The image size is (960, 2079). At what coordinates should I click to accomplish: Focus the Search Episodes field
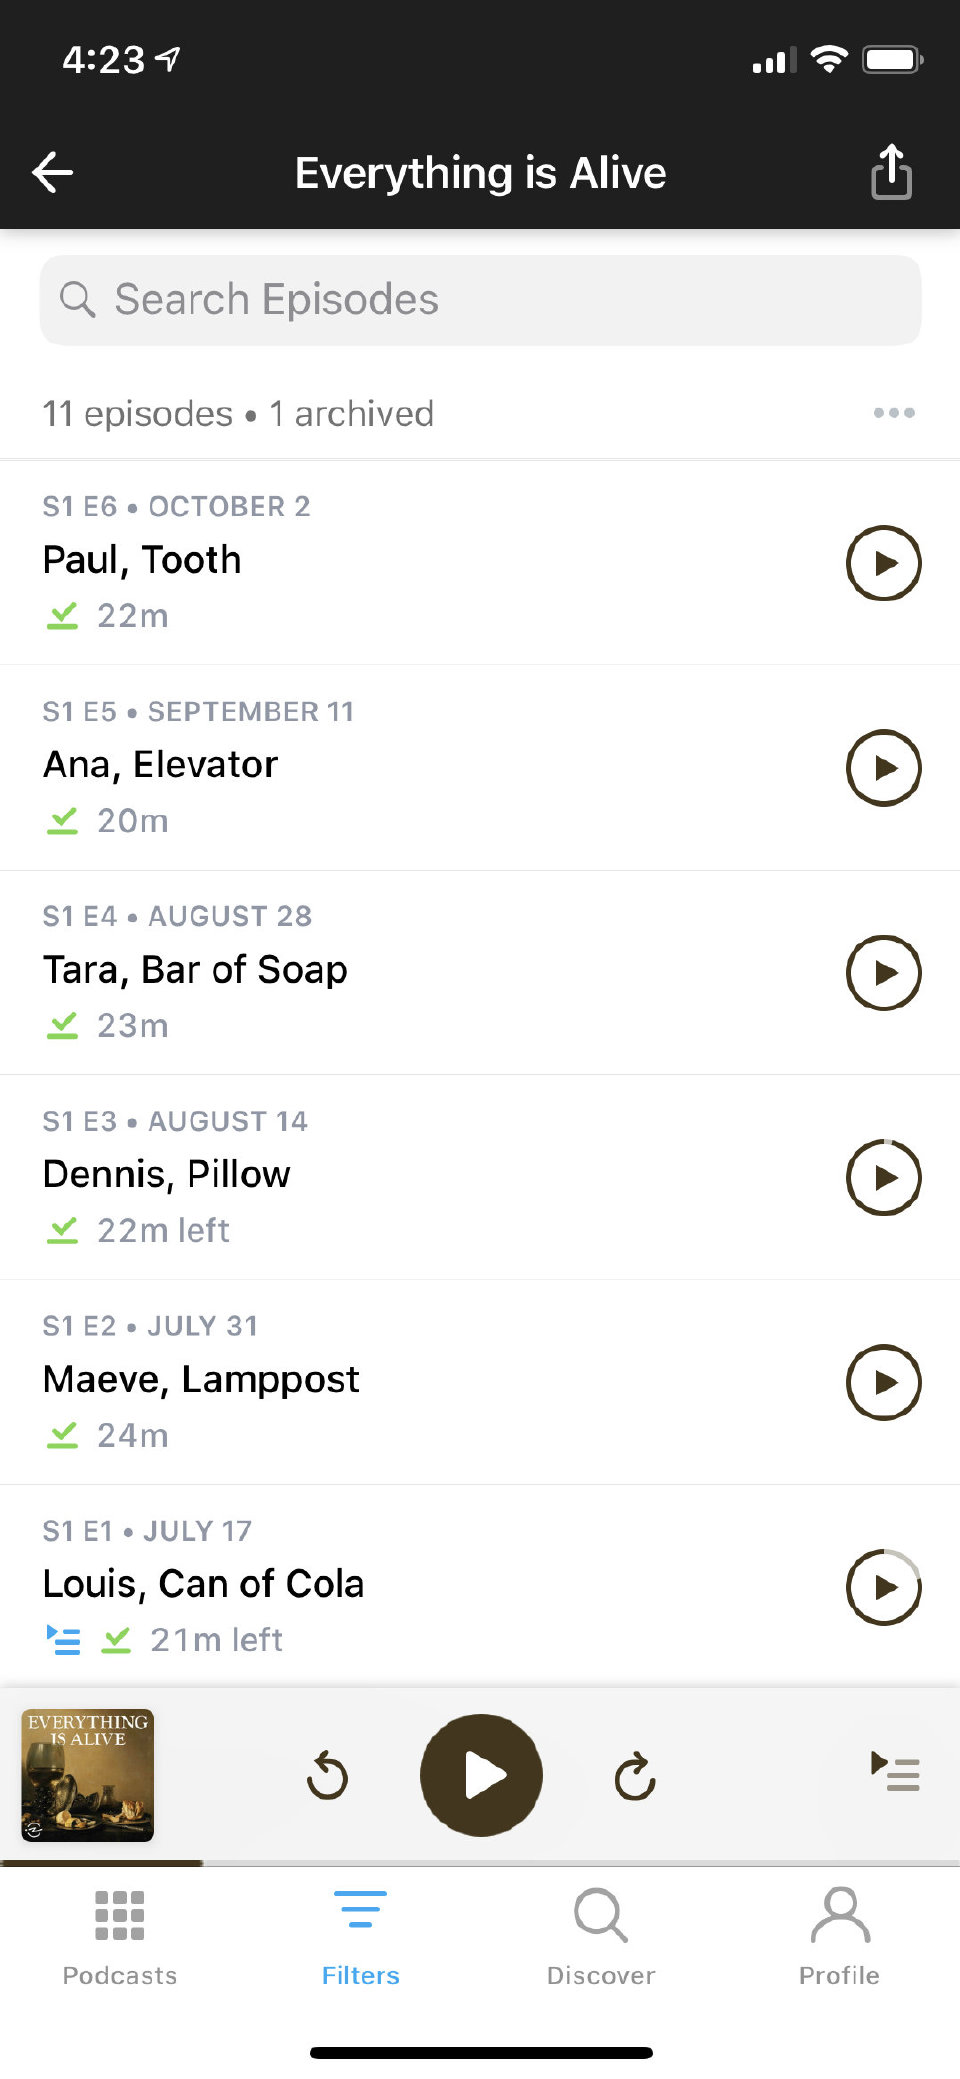pos(480,300)
